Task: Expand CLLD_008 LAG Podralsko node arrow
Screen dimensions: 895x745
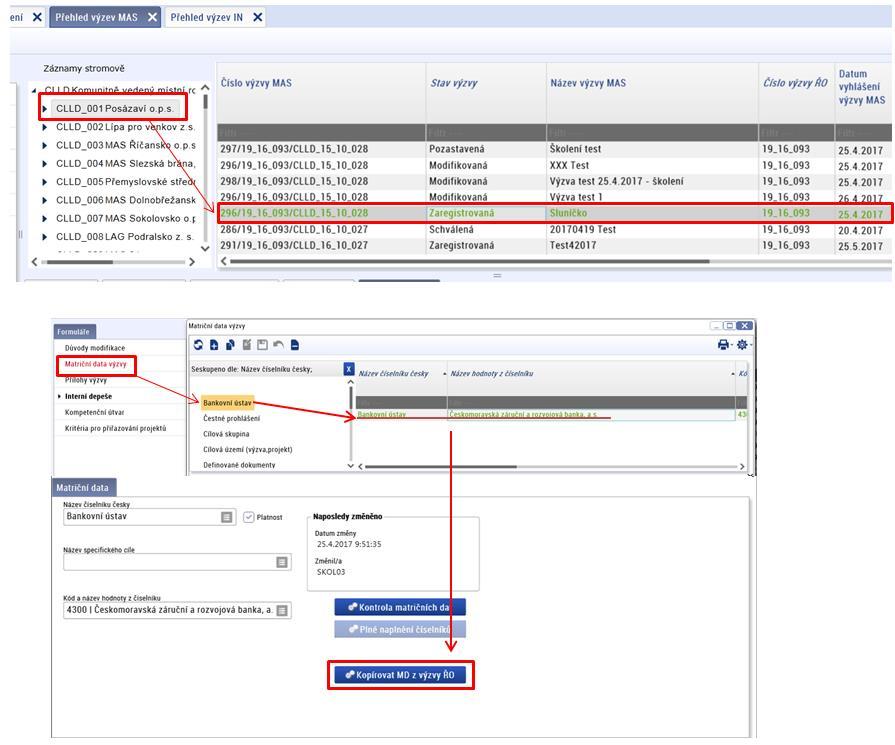Action: coord(45,236)
